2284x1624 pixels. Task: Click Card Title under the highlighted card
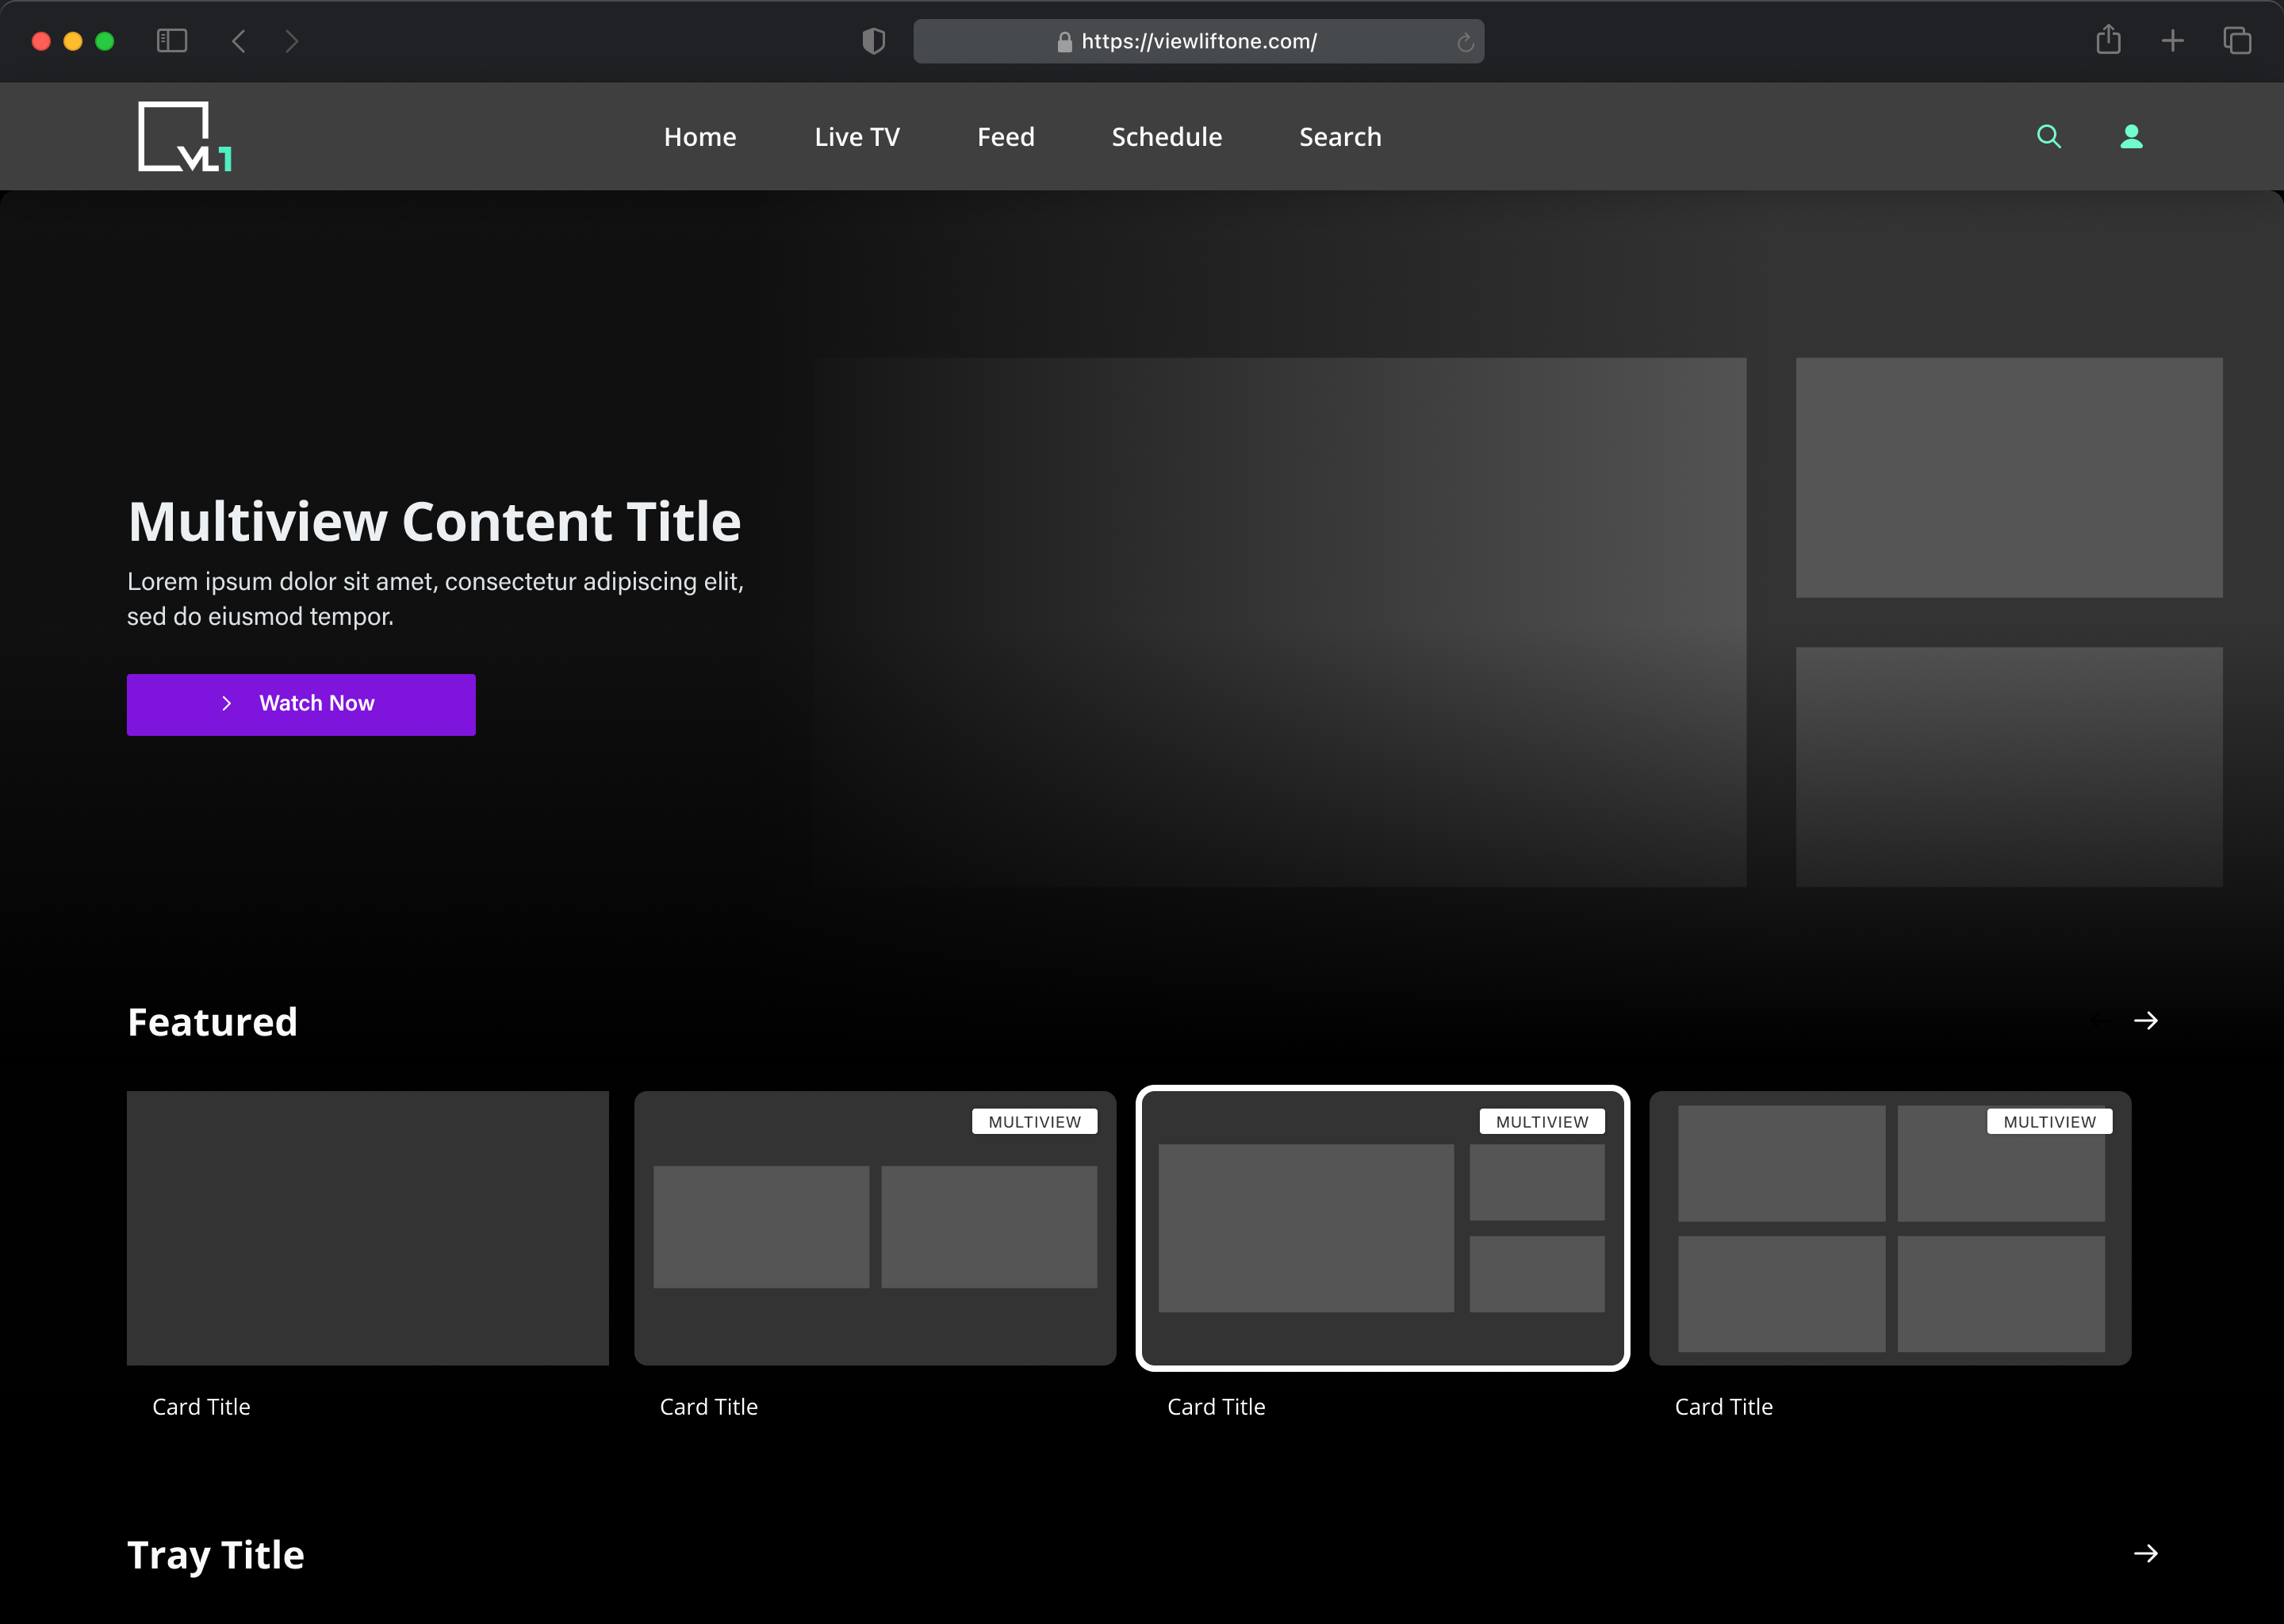[1216, 1407]
